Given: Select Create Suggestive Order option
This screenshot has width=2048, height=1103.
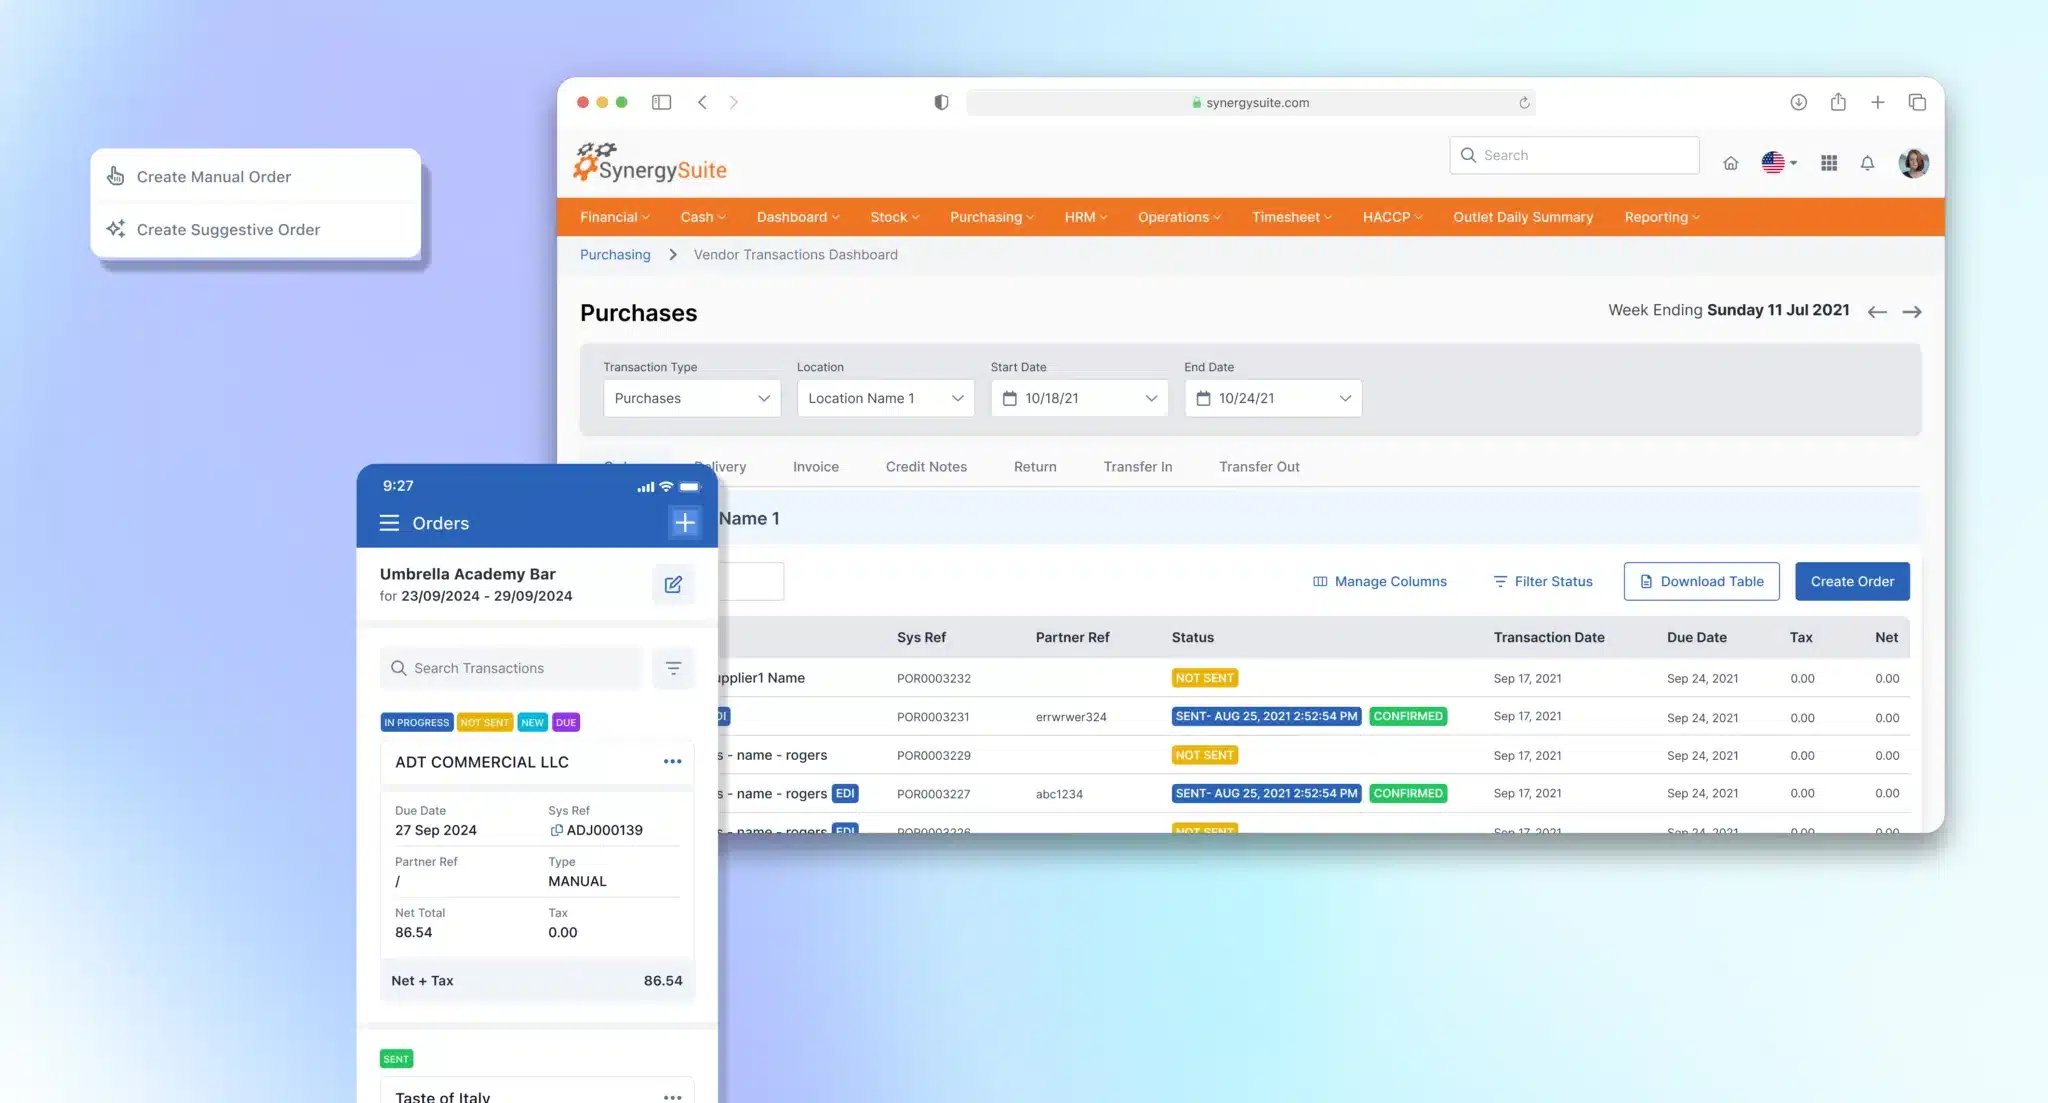Looking at the screenshot, I should [255, 230].
